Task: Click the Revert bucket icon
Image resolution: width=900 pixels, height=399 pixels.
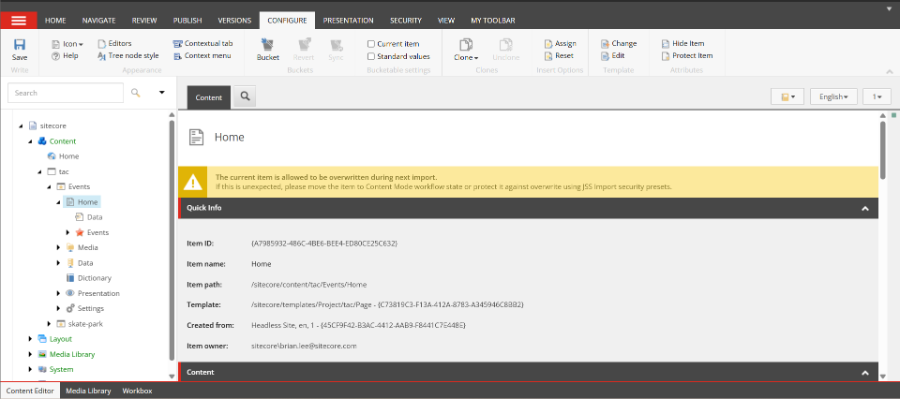Action: point(304,45)
